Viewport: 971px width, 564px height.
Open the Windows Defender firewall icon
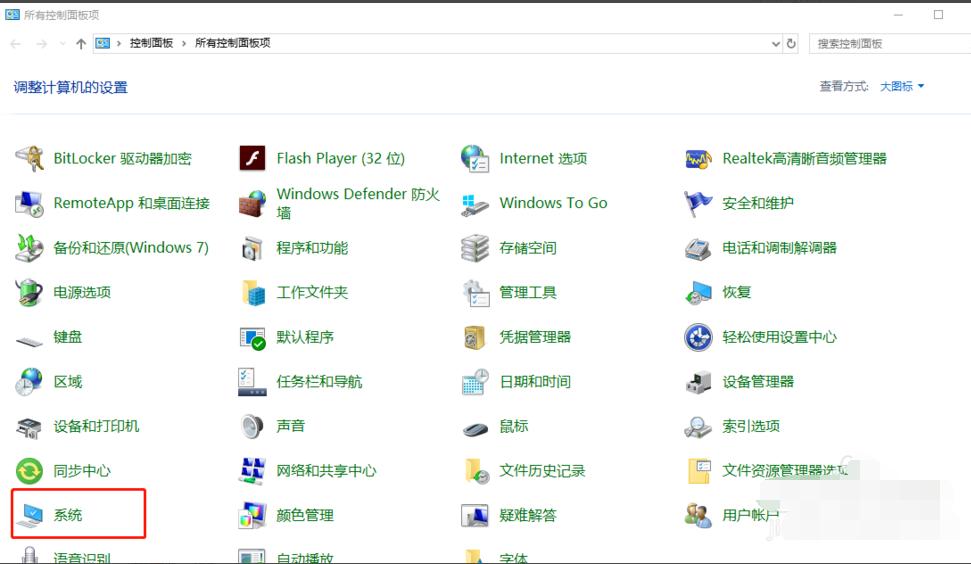(x=252, y=203)
